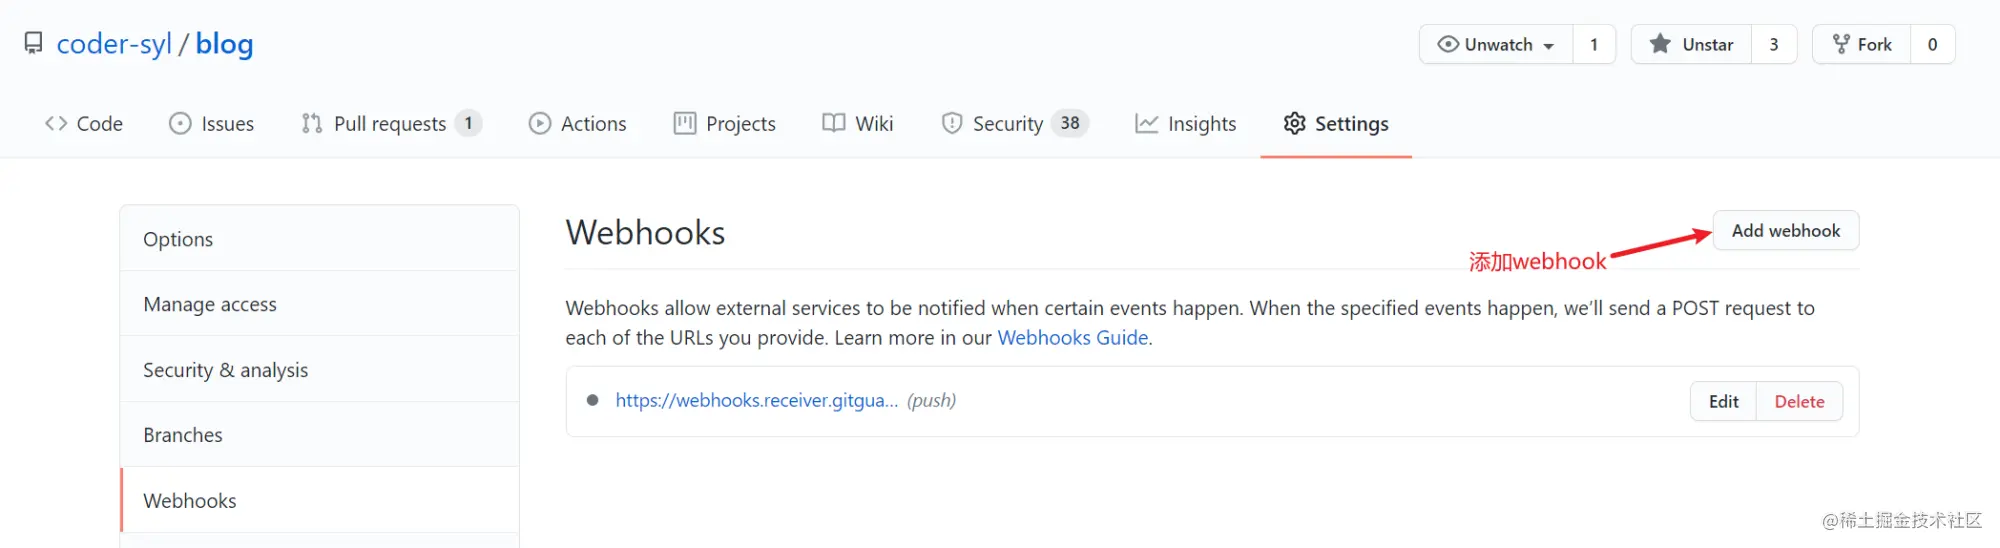Open the blog repository link

pos(224,44)
